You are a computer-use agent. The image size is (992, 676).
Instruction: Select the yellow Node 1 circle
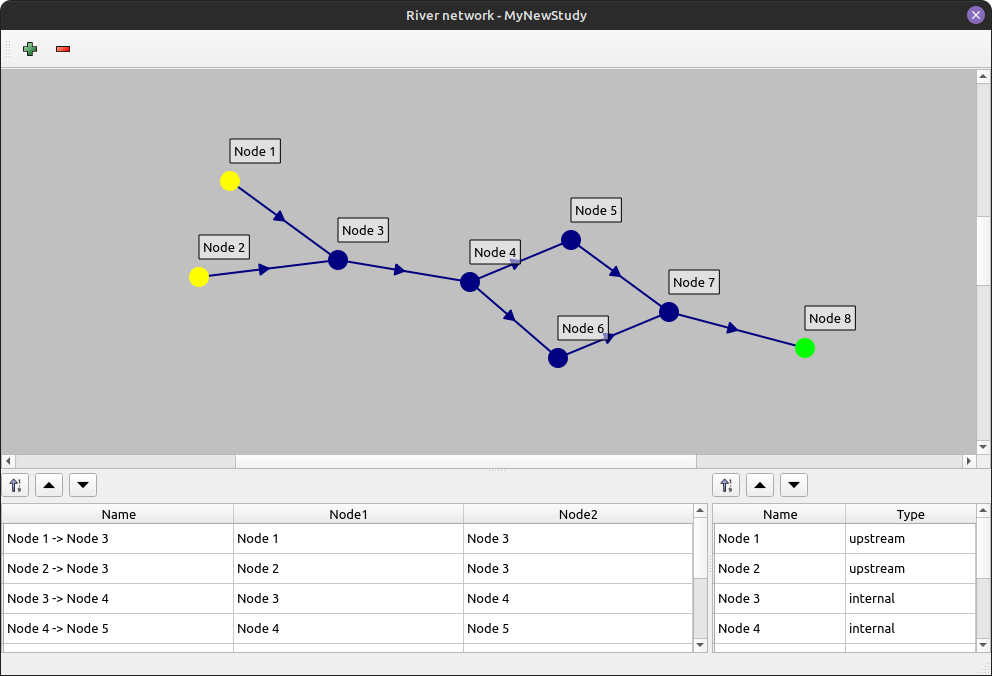pos(230,181)
